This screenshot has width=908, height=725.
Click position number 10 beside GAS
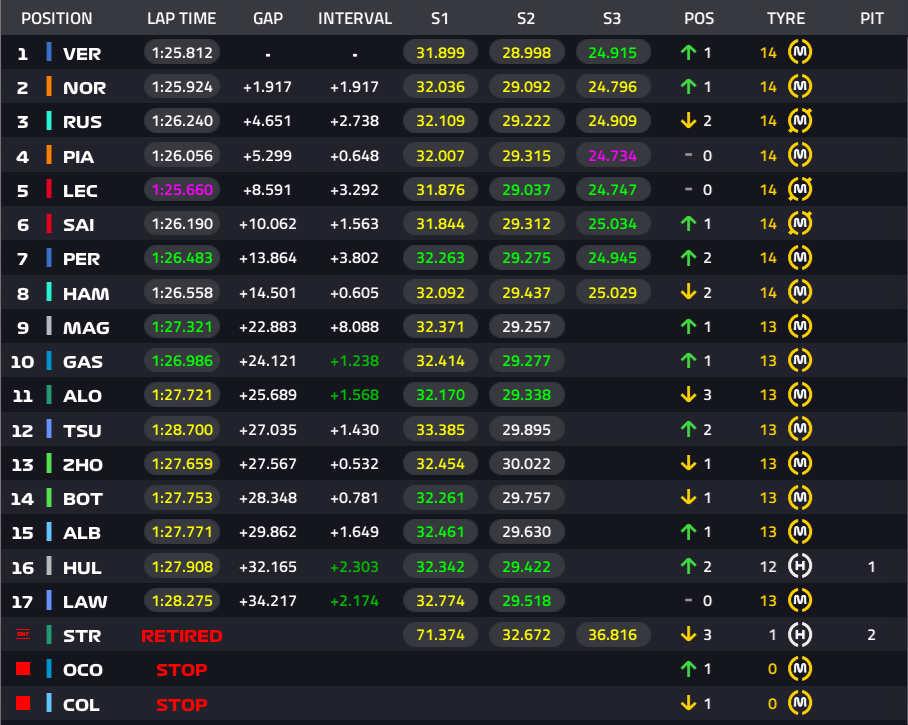click(x=23, y=362)
